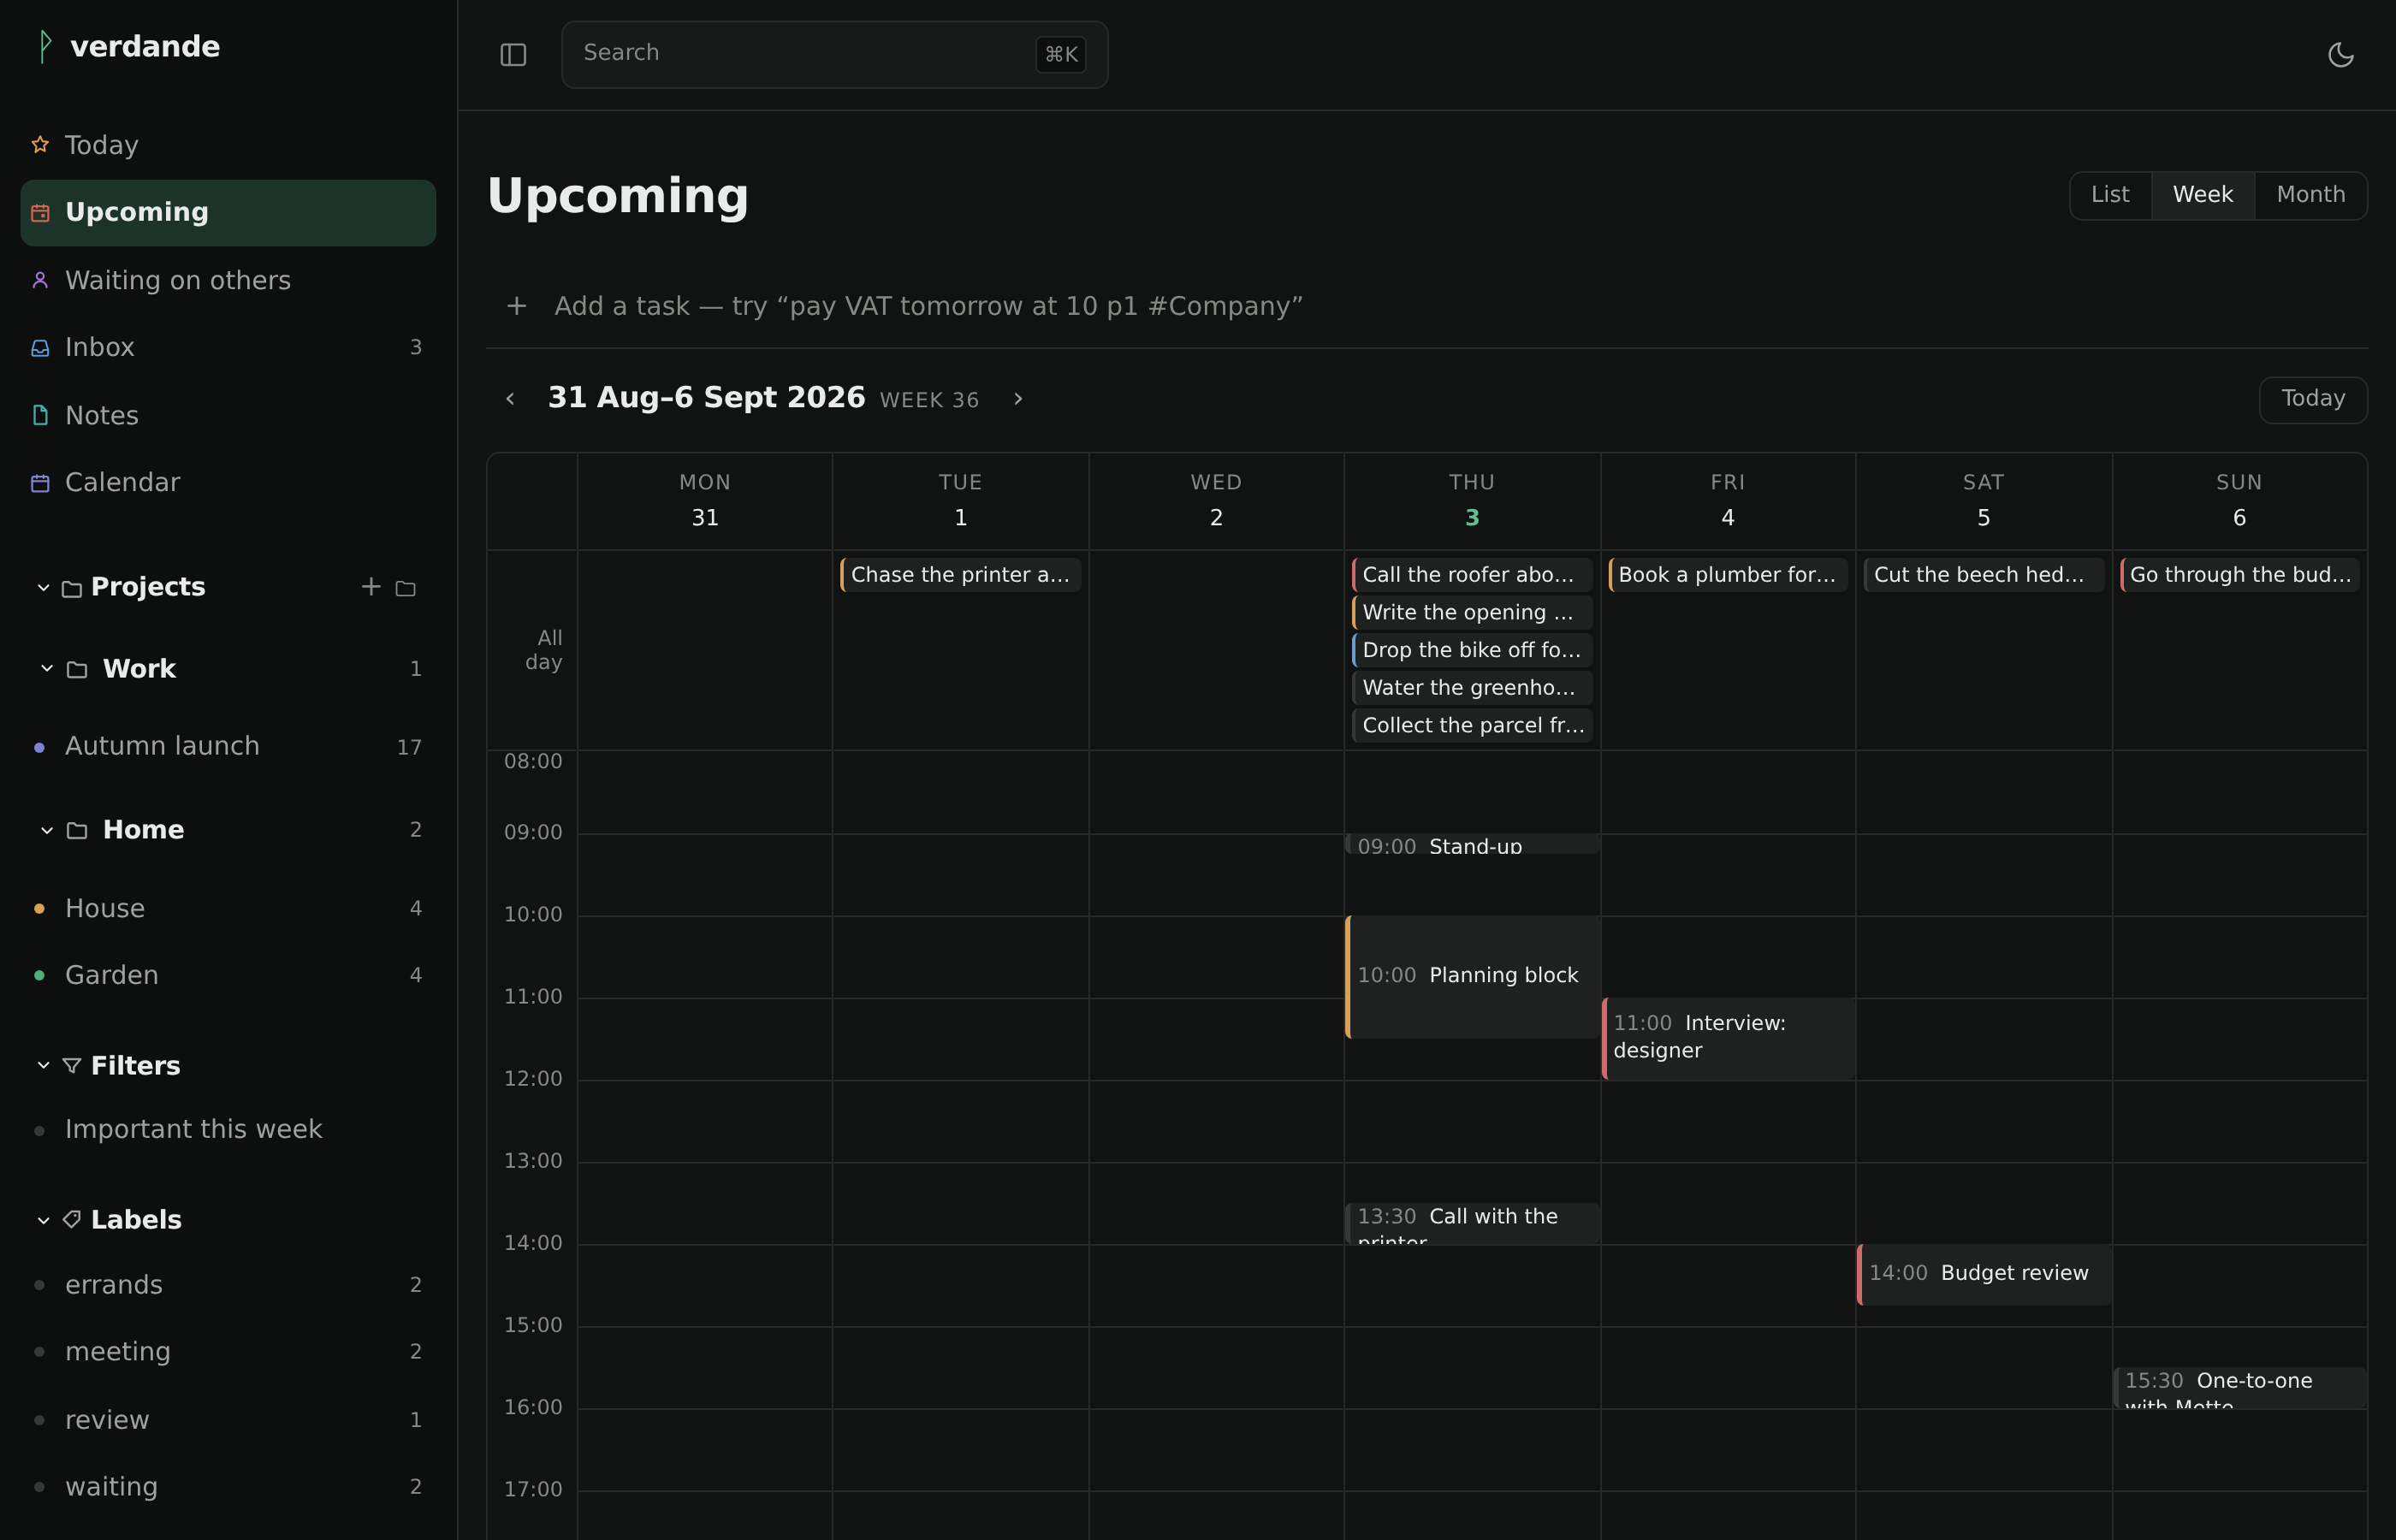2396x1540 pixels.
Task: Open the 11:00 Interview: designer event
Action: click(x=1728, y=1038)
